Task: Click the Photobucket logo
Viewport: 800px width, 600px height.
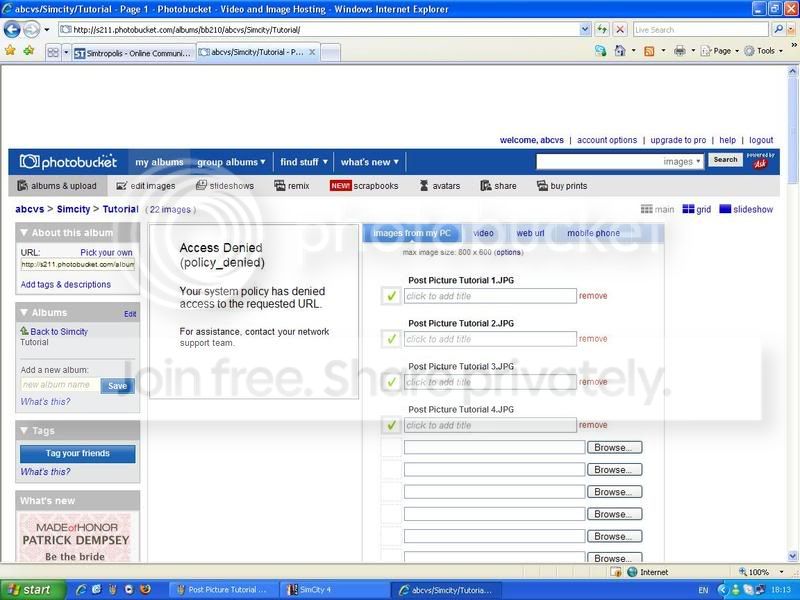Action: tap(68, 162)
